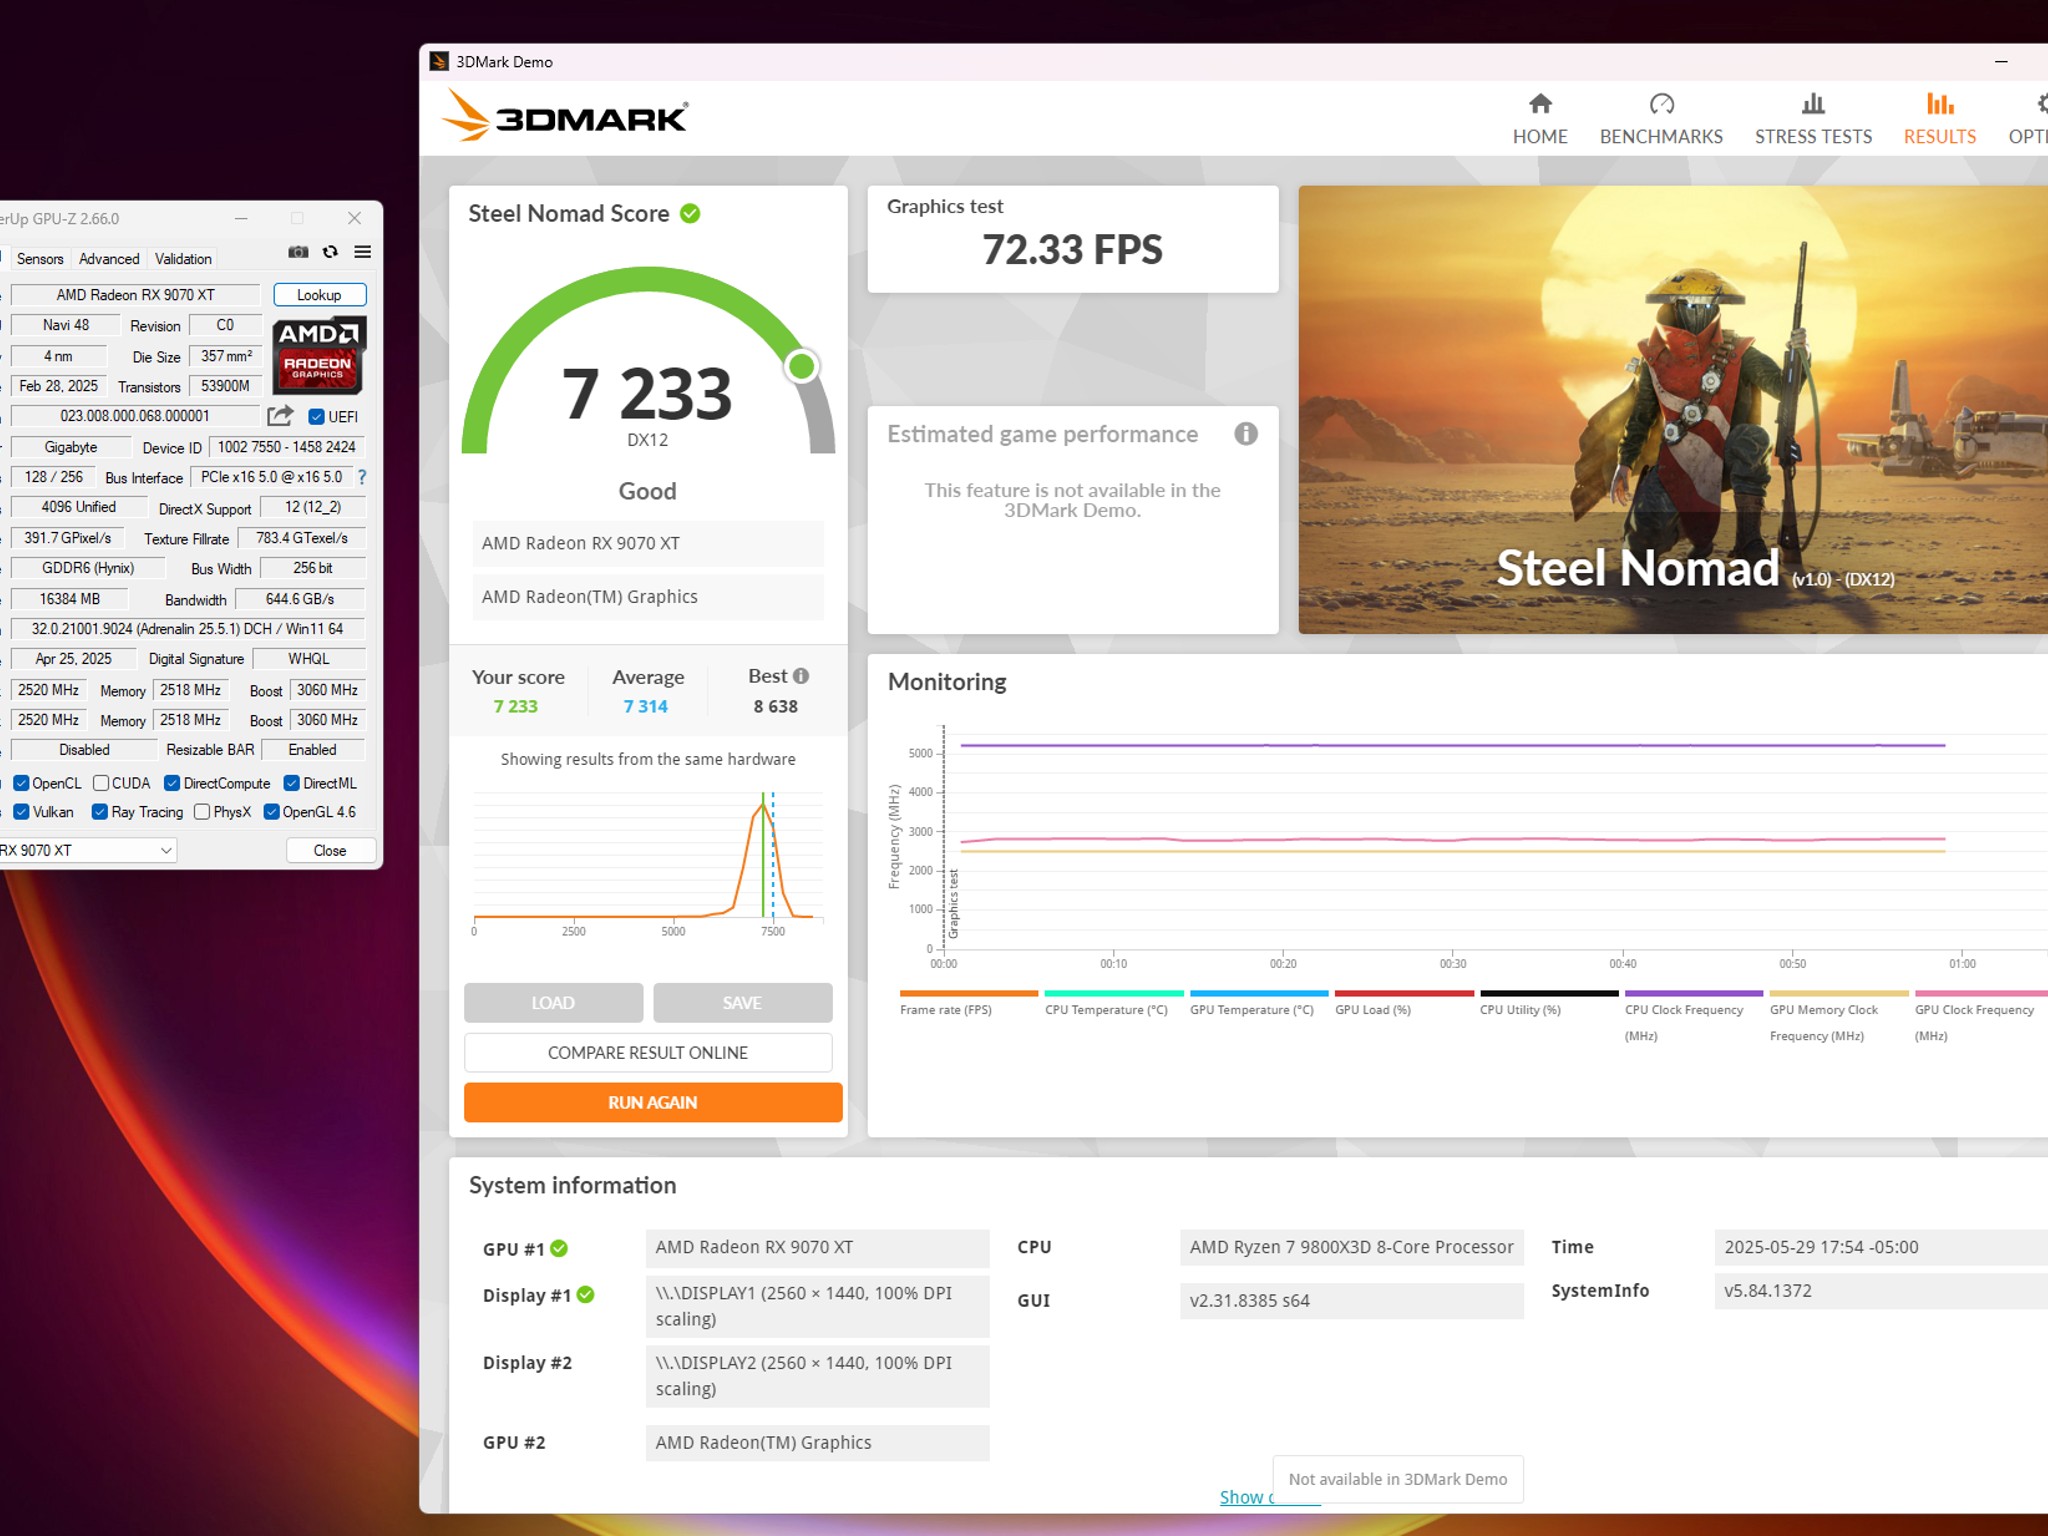Toggle the OpenCL checkbox

click(20, 783)
